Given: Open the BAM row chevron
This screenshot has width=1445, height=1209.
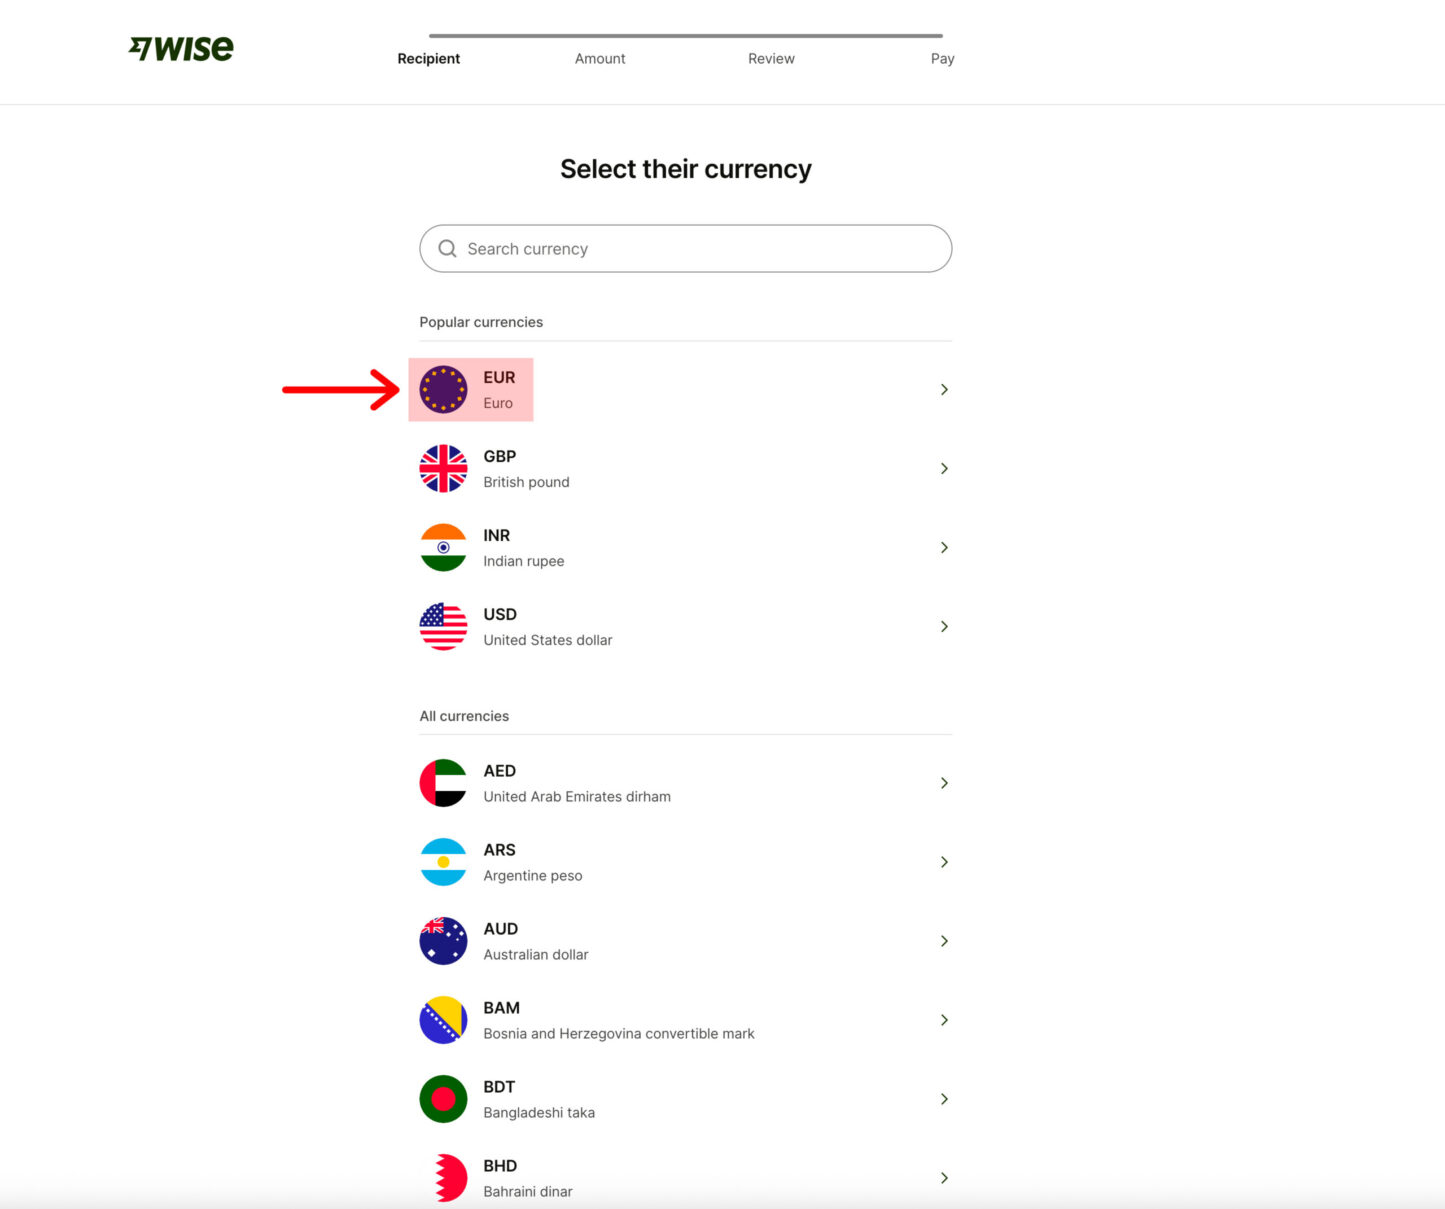Looking at the screenshot, I should 944,1020.
